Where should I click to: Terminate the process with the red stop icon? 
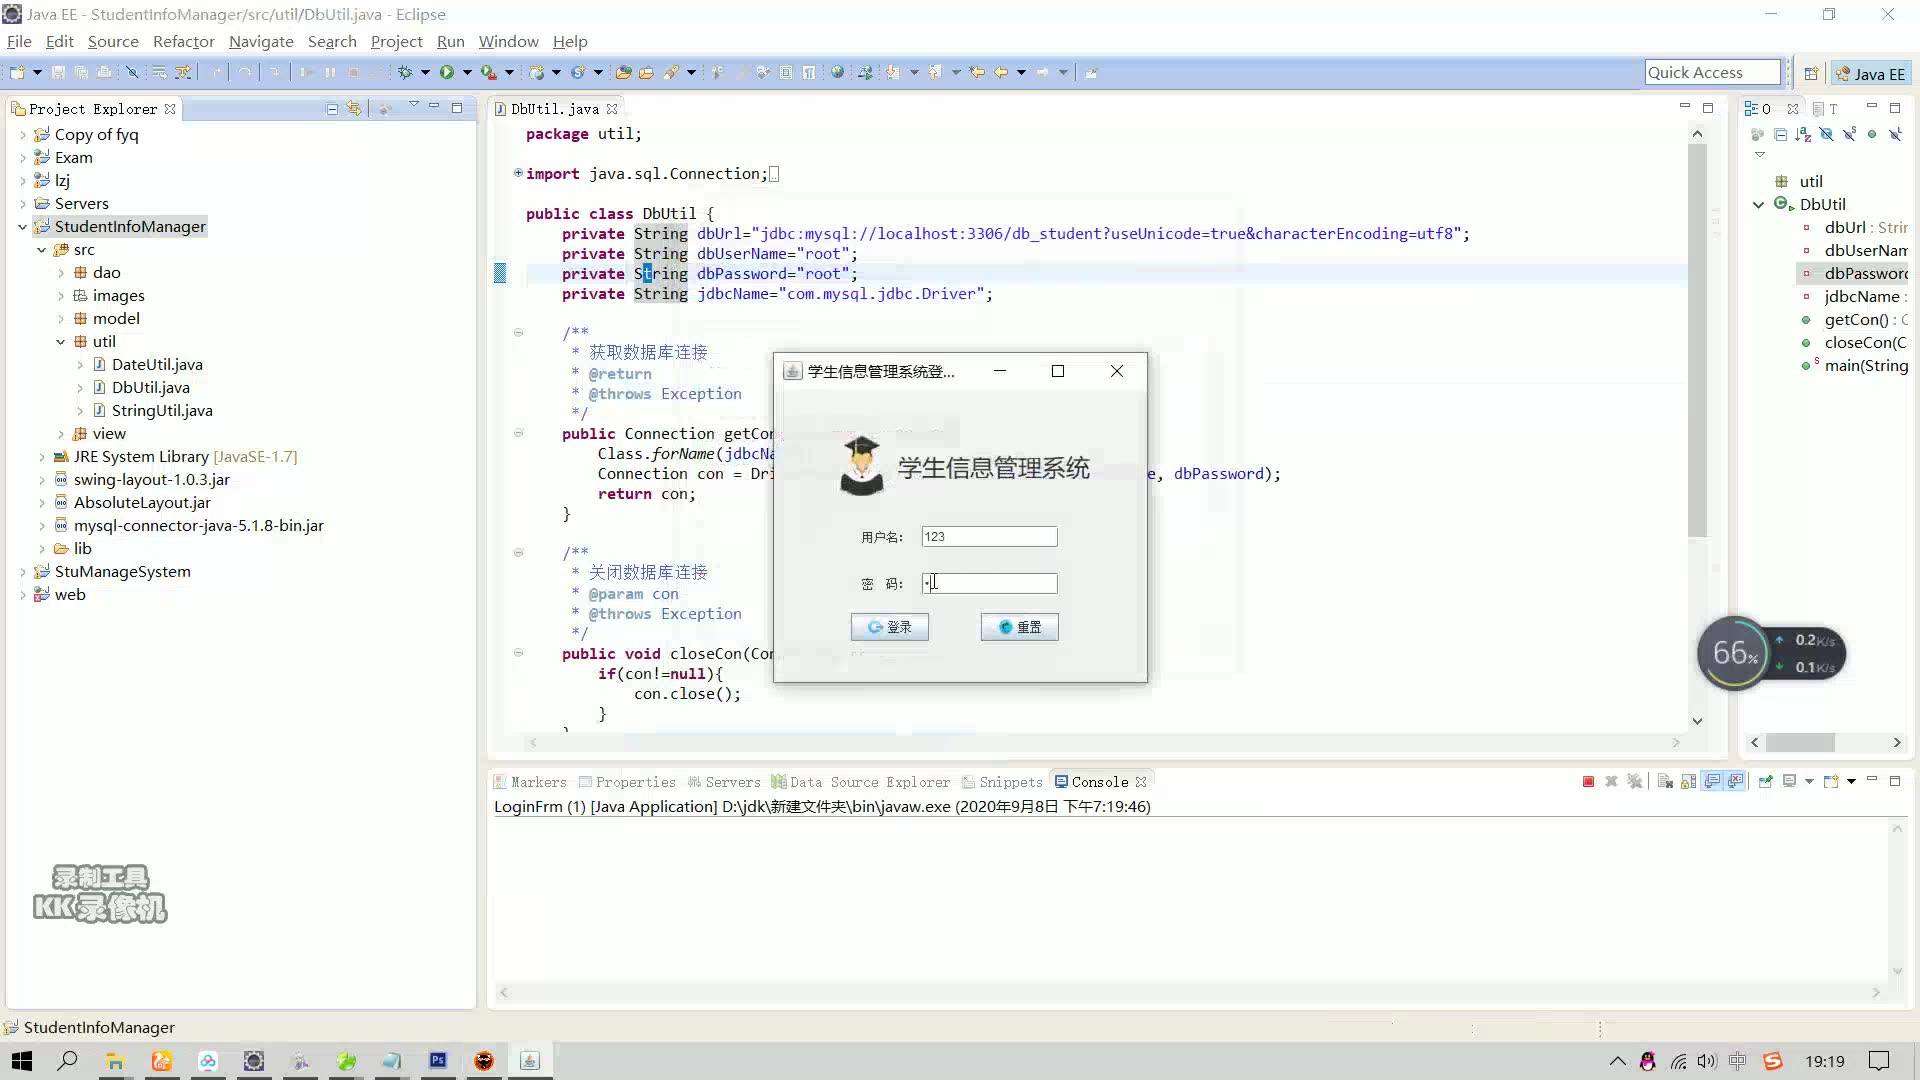(1587, 781)
